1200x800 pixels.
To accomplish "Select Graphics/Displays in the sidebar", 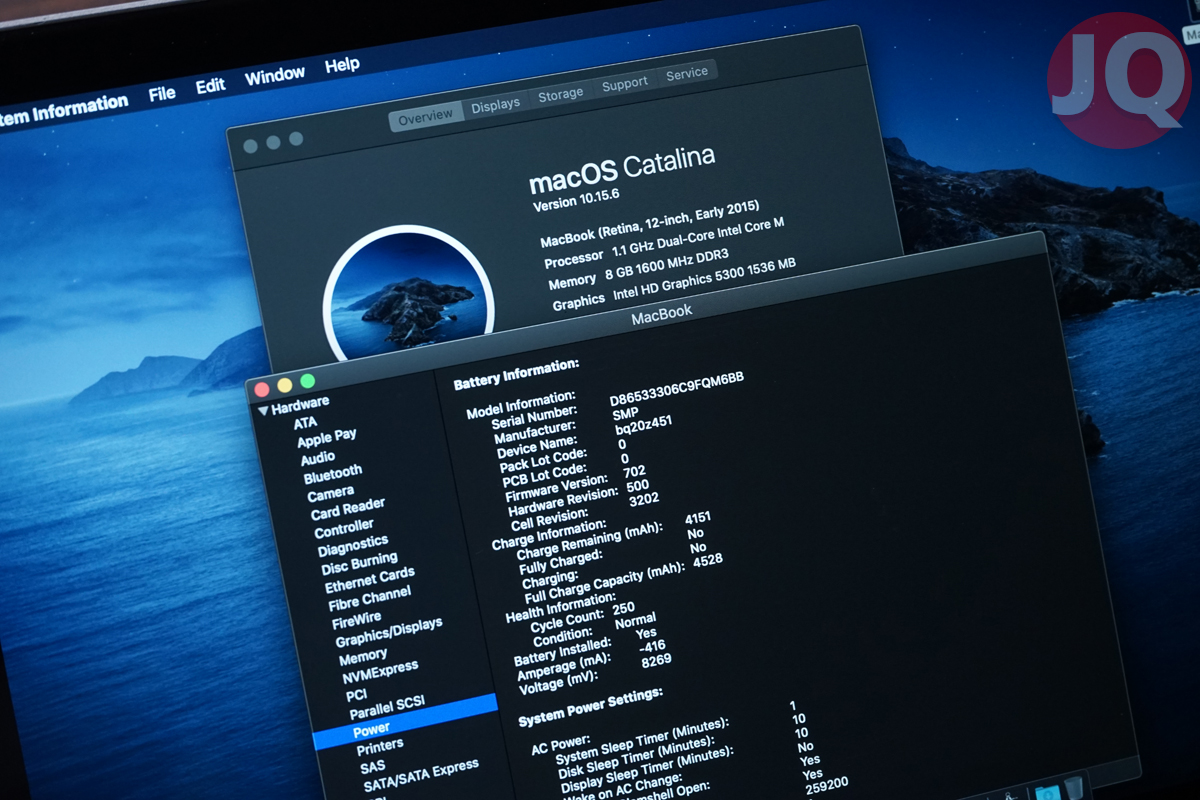I will 388,633.
